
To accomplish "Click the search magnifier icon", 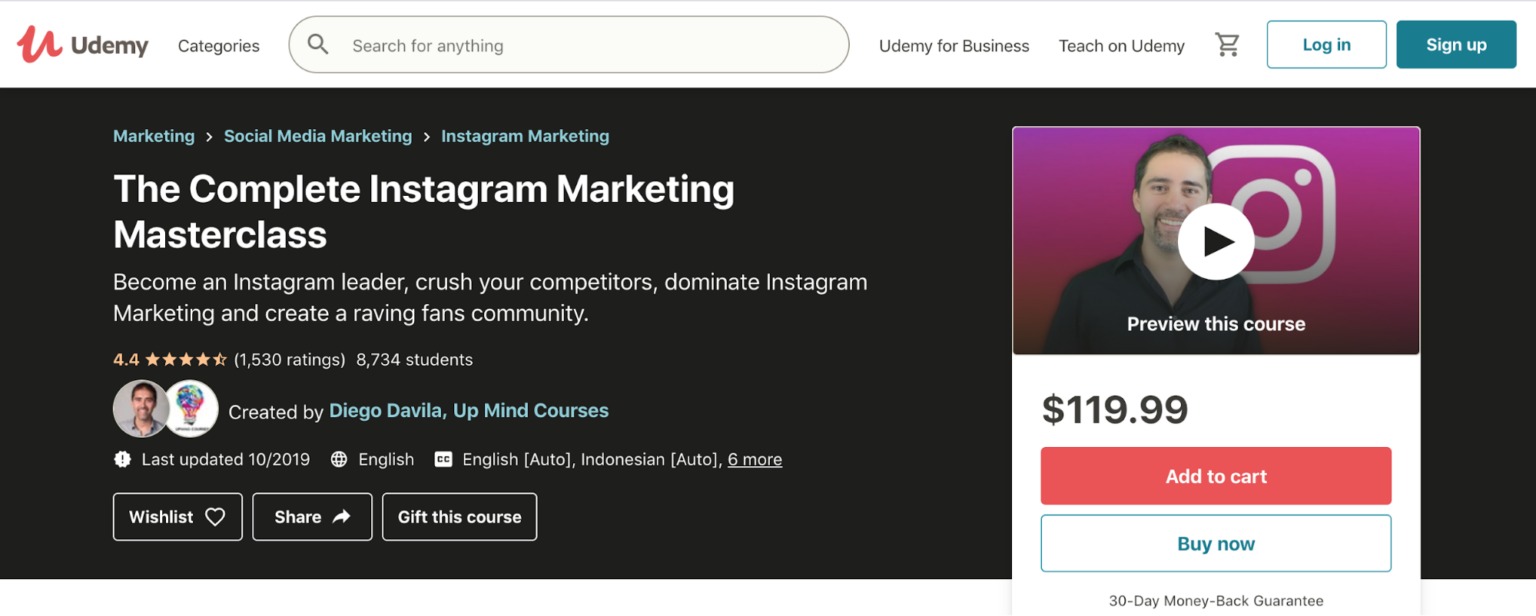I will pyautogui.click(x=317, y=44).
